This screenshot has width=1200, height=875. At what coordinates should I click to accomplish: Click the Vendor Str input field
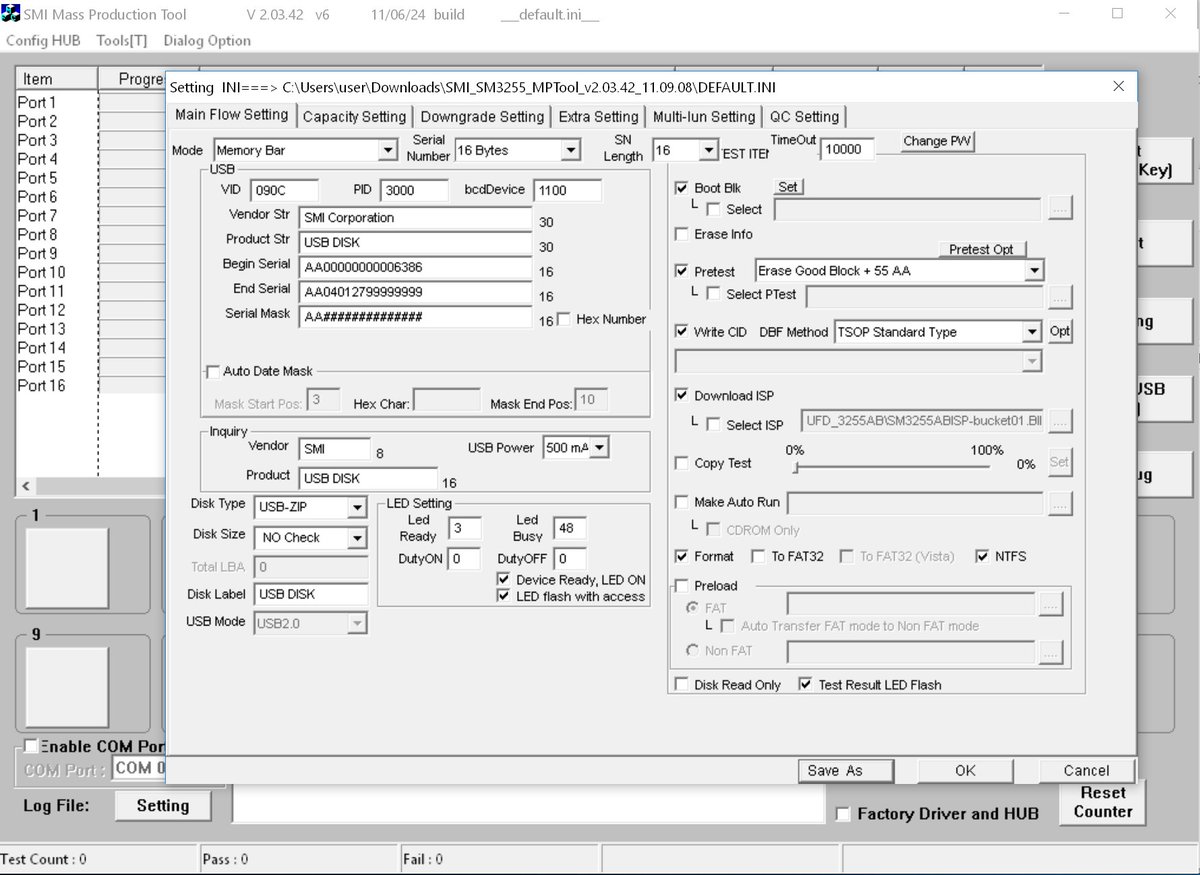pos(415,218)
